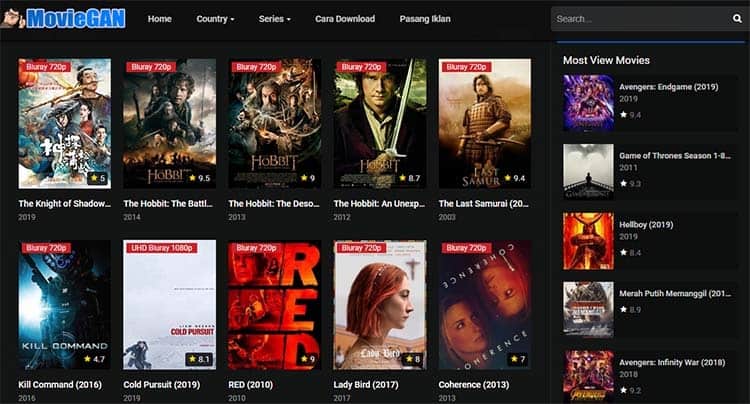The height and width of the screenshot is (404, 750).
Task: Click the 8.9 star under Merah Putih Memanggil
Action: (630, 310)
